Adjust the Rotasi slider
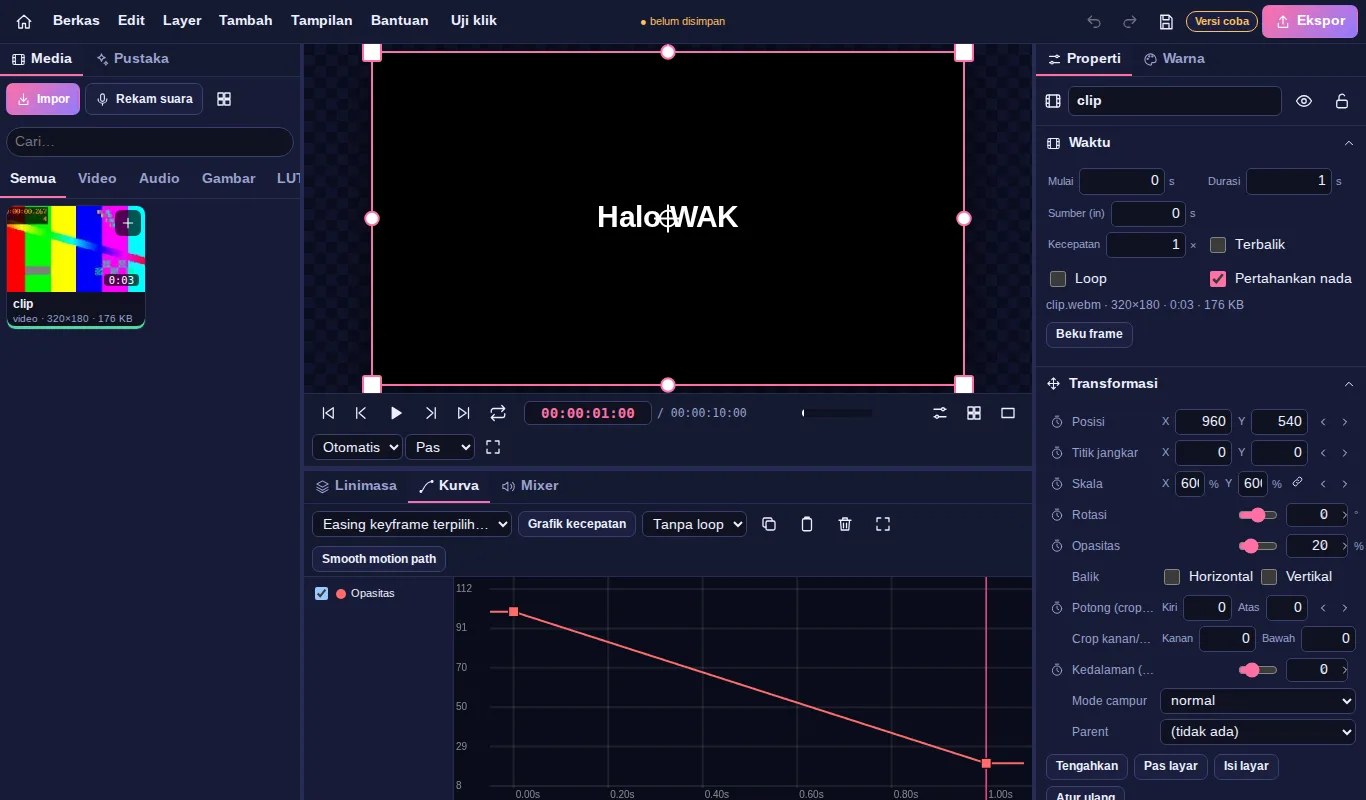 click(x=1258, y=515)
